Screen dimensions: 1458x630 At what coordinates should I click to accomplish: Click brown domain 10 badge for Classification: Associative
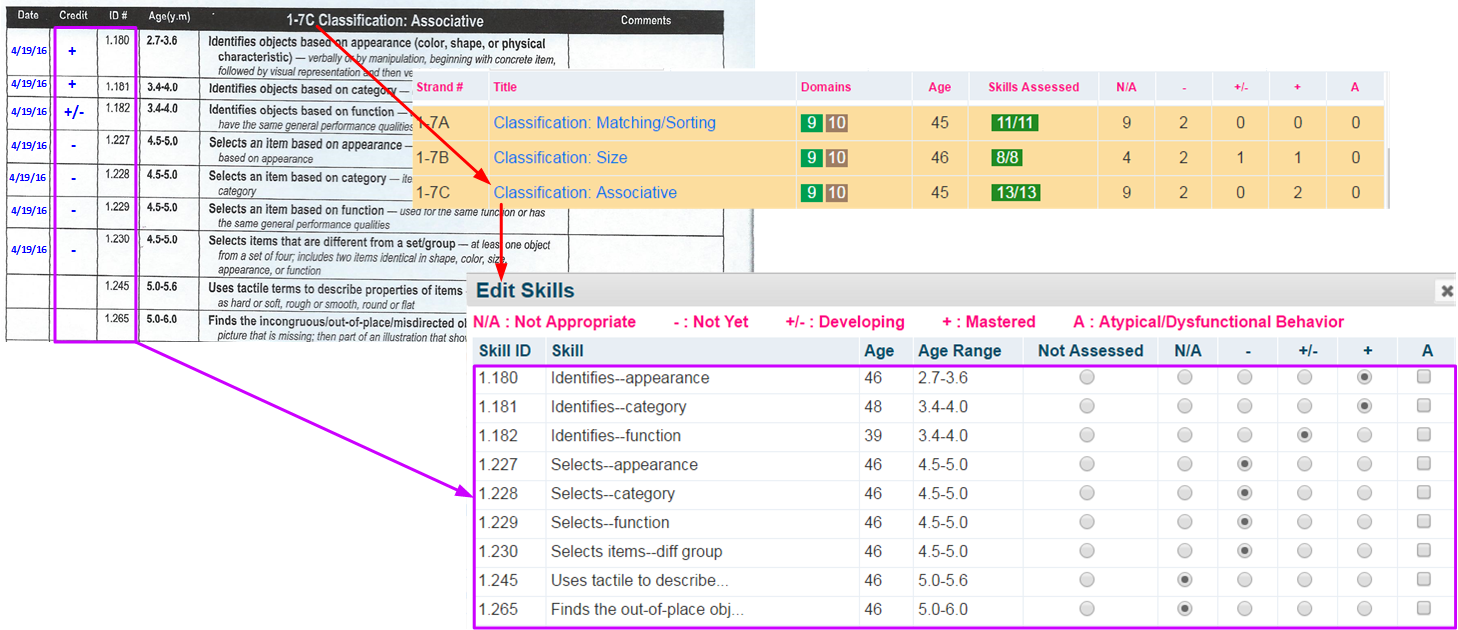[837, 192]
